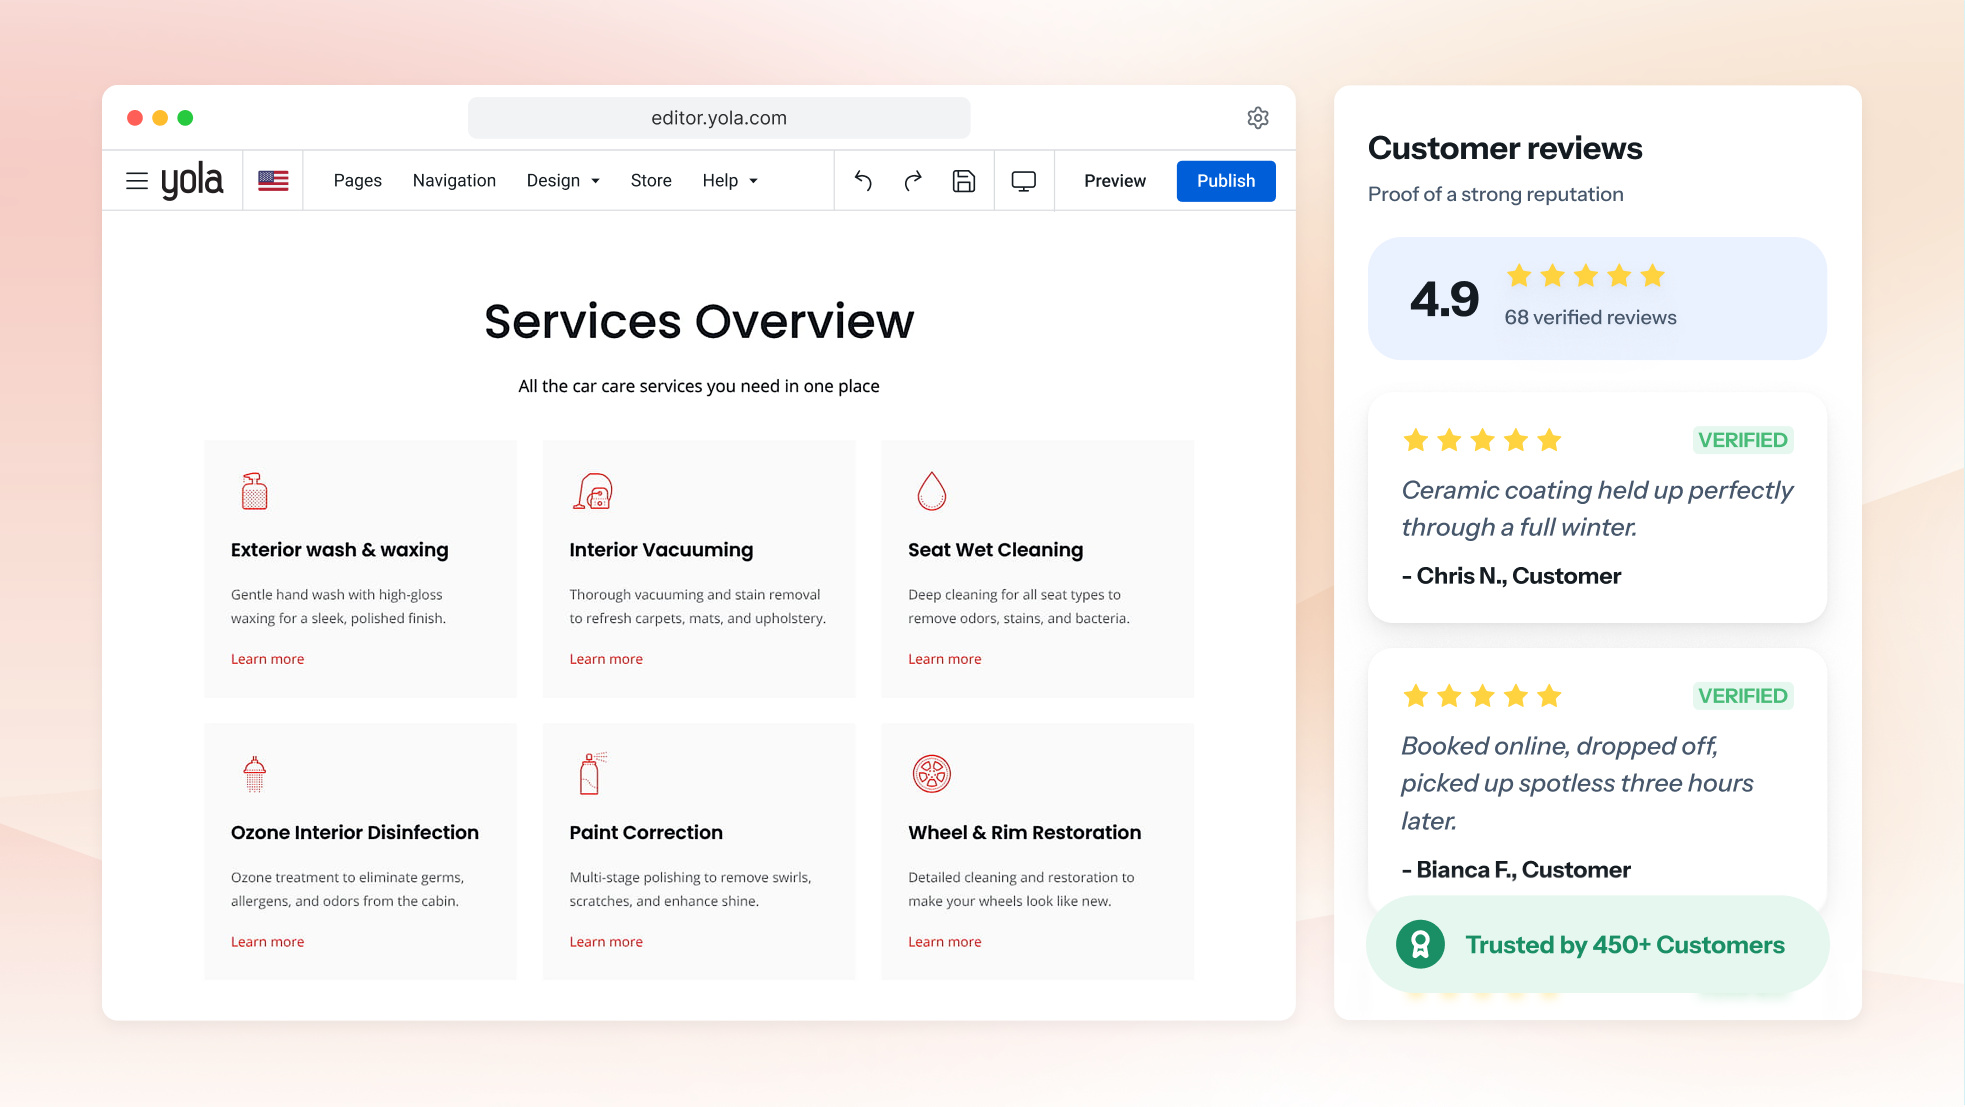Select the Exterior wash & waxing soap icon
Screen dimensions: 1965x1107
[254, 491]
